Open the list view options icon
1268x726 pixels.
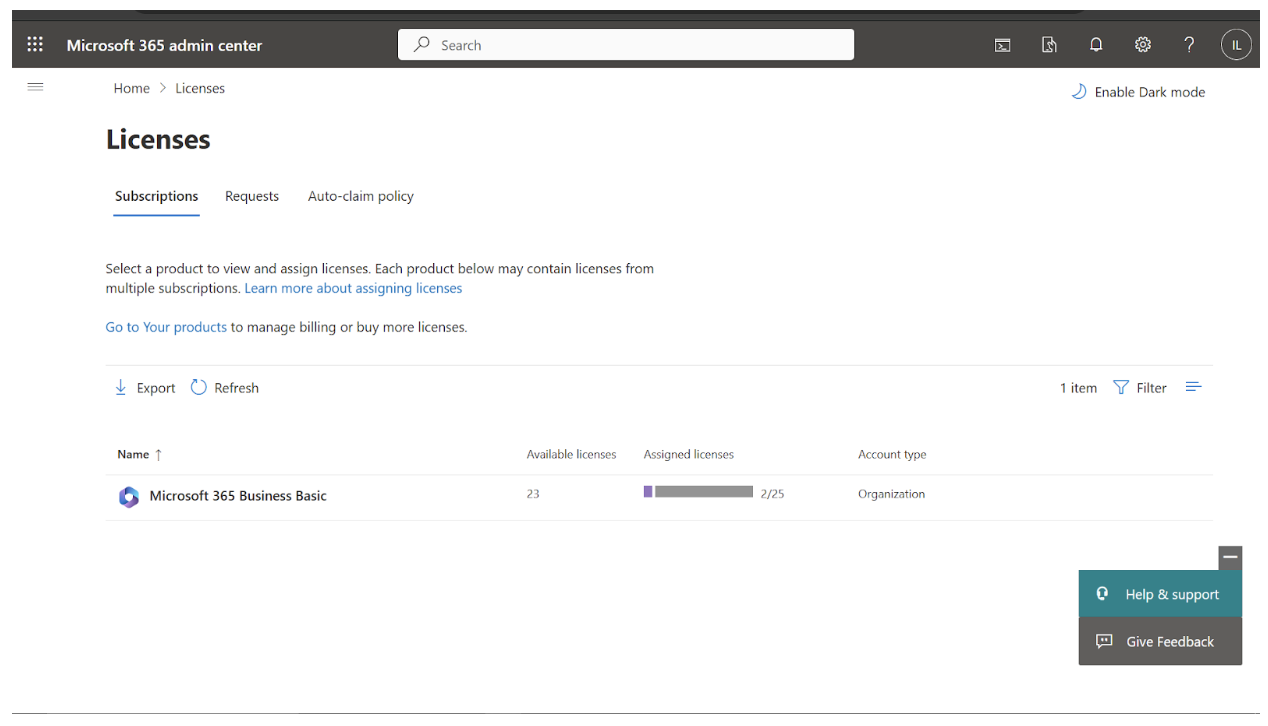coord(1193,387)
